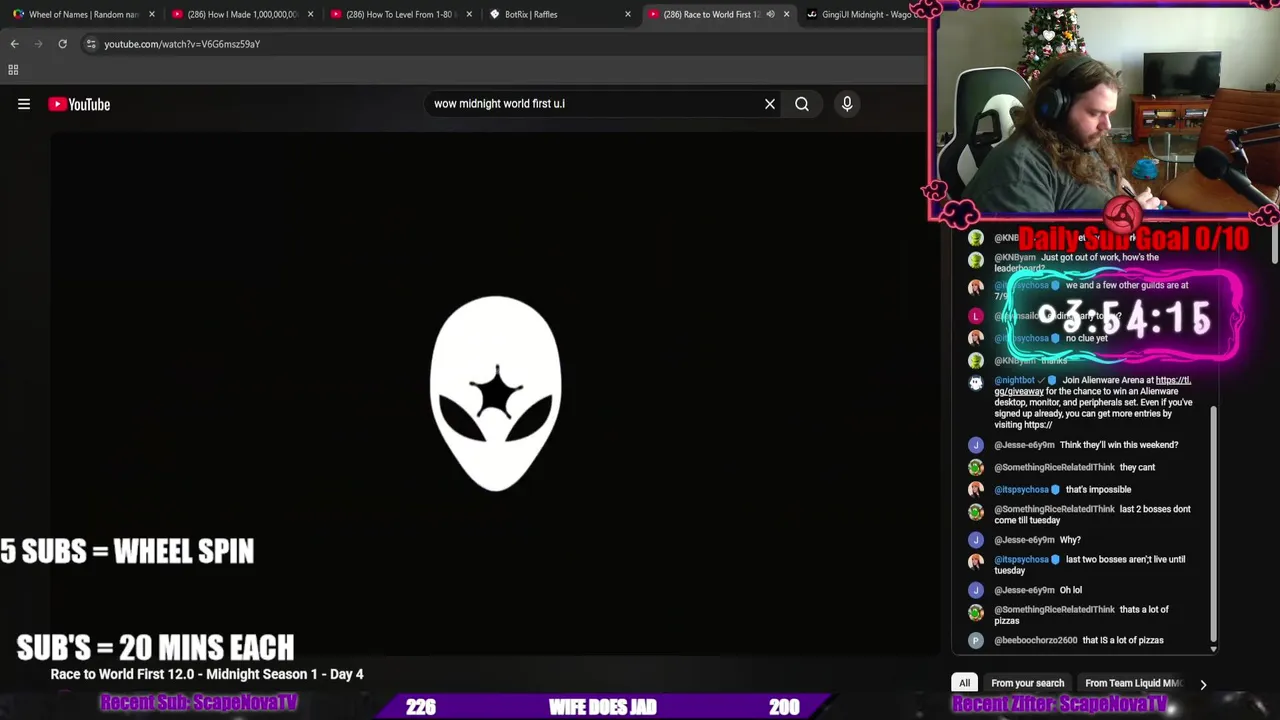Image resolution: width=1280 pixels, height=720 pixels.
Task: Close the BotRix Raffles tab
Action: [628, 14]
